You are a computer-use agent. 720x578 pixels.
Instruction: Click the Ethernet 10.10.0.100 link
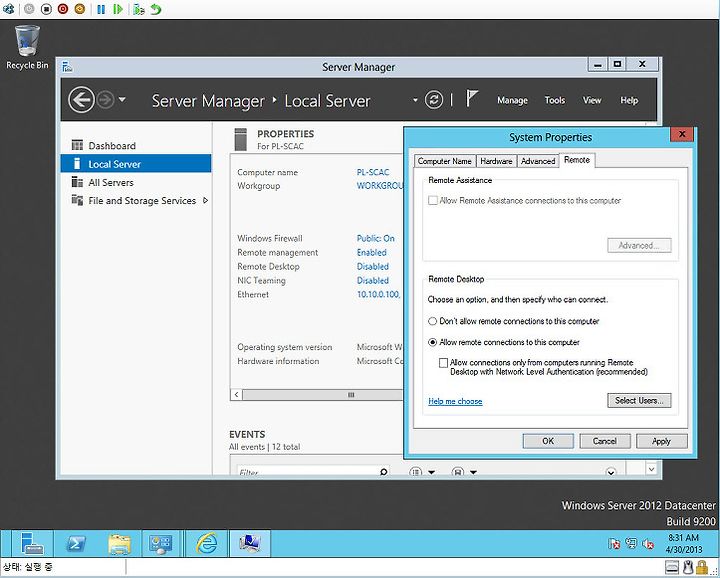pos(378,294)
